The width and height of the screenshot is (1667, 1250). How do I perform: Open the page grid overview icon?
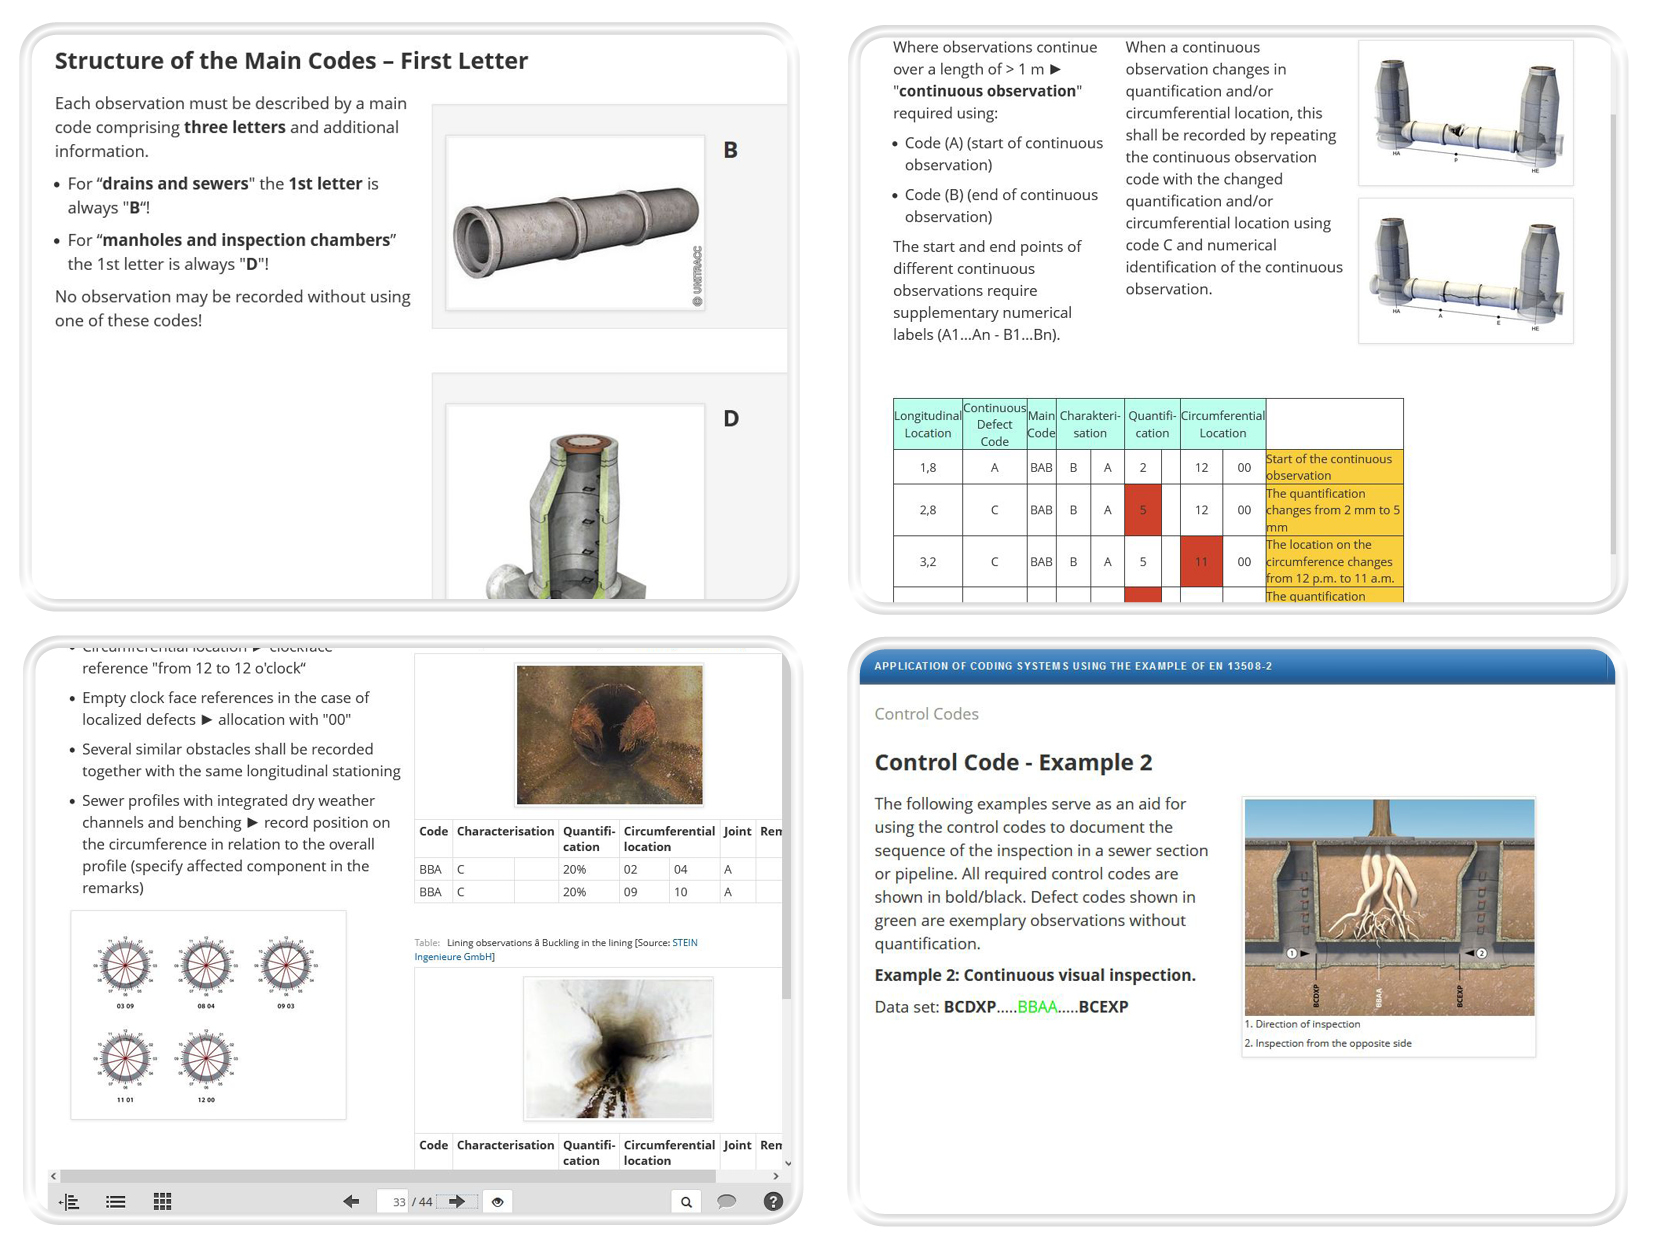point(162,1202)
